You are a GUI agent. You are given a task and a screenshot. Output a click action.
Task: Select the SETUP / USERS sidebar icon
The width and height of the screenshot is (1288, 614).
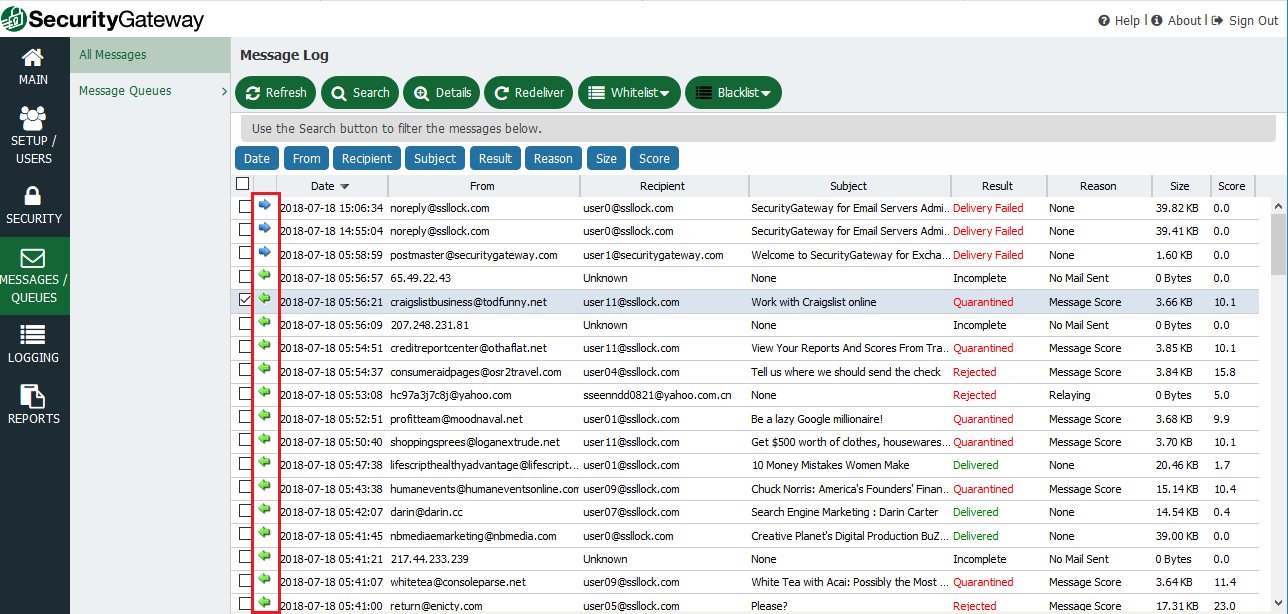pos(34,130)
